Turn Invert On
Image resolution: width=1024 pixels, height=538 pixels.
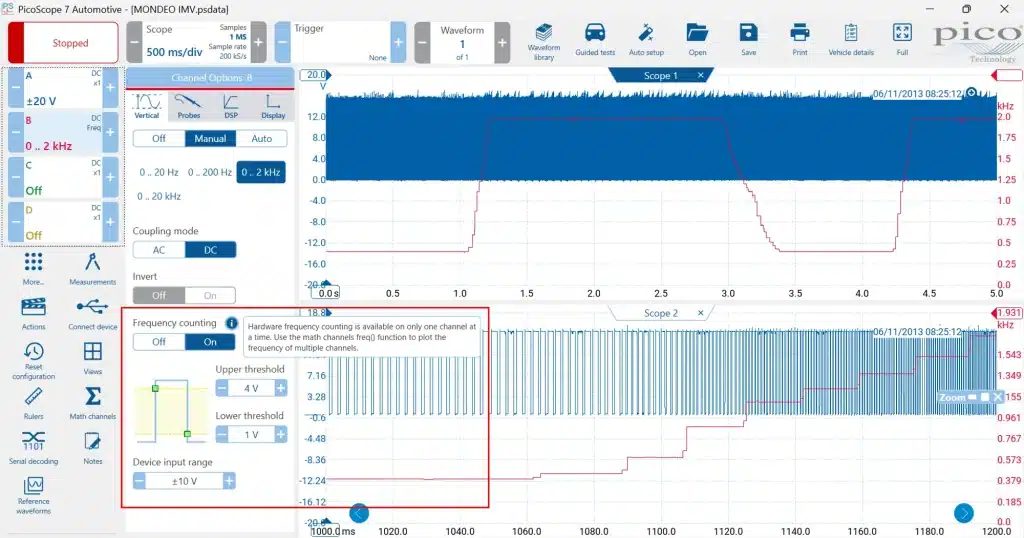(x=210, y=296)
